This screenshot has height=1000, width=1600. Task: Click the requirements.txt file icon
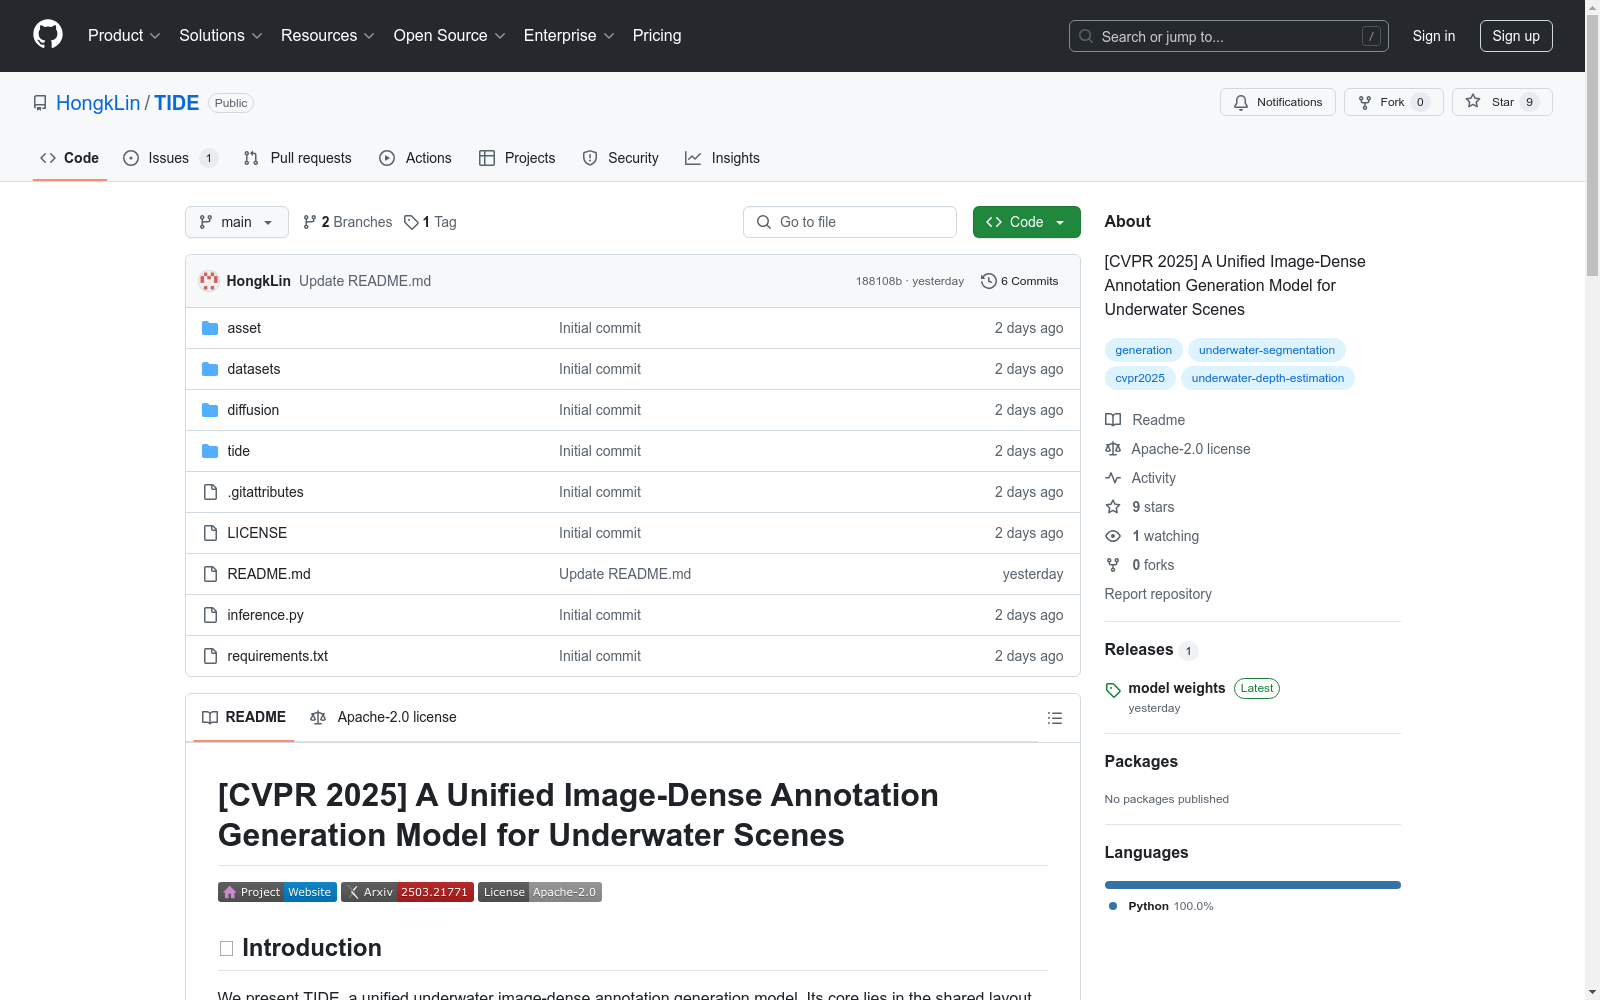coord(210,656)
